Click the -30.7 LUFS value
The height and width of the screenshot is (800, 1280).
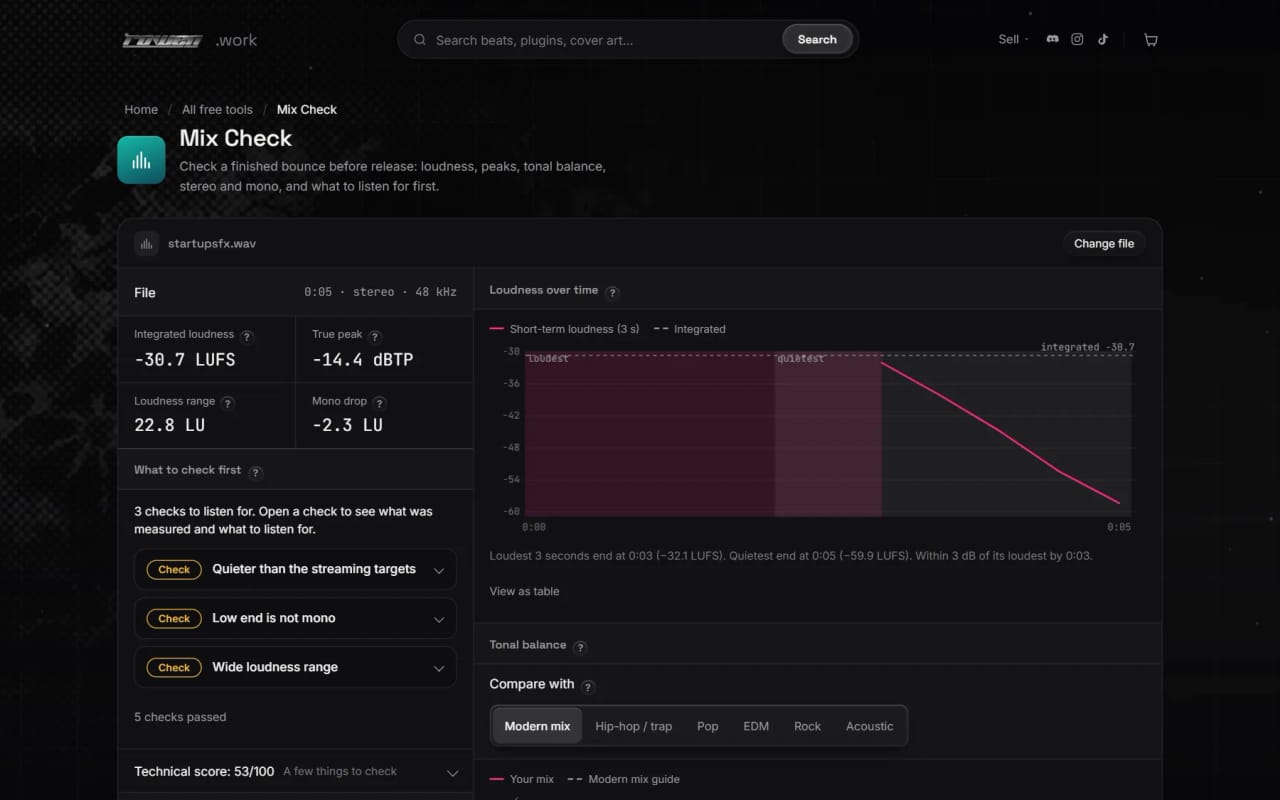[x=185, y=360]
